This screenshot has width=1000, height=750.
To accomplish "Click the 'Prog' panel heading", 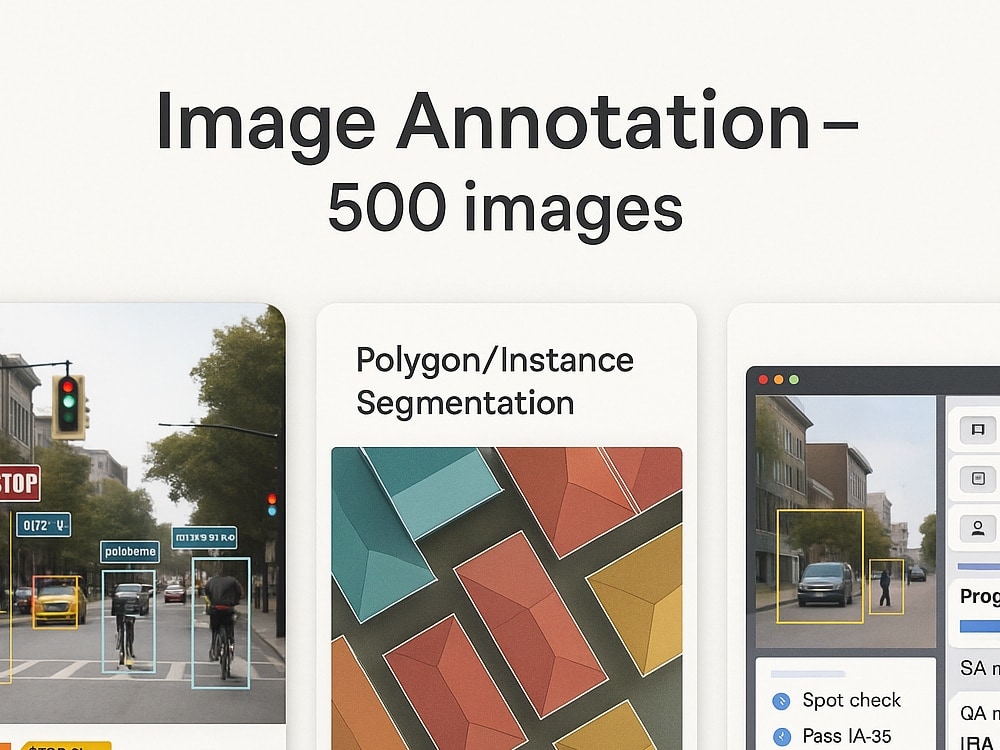I will (980, 596).
